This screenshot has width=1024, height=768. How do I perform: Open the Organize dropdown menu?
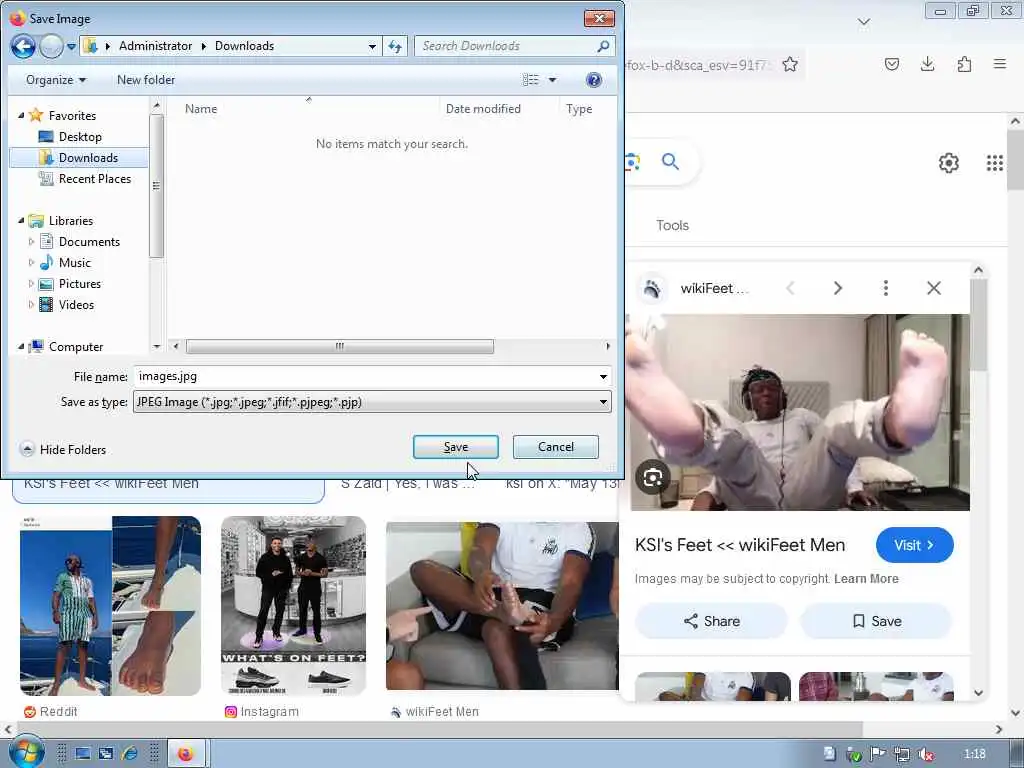point(56,80)
